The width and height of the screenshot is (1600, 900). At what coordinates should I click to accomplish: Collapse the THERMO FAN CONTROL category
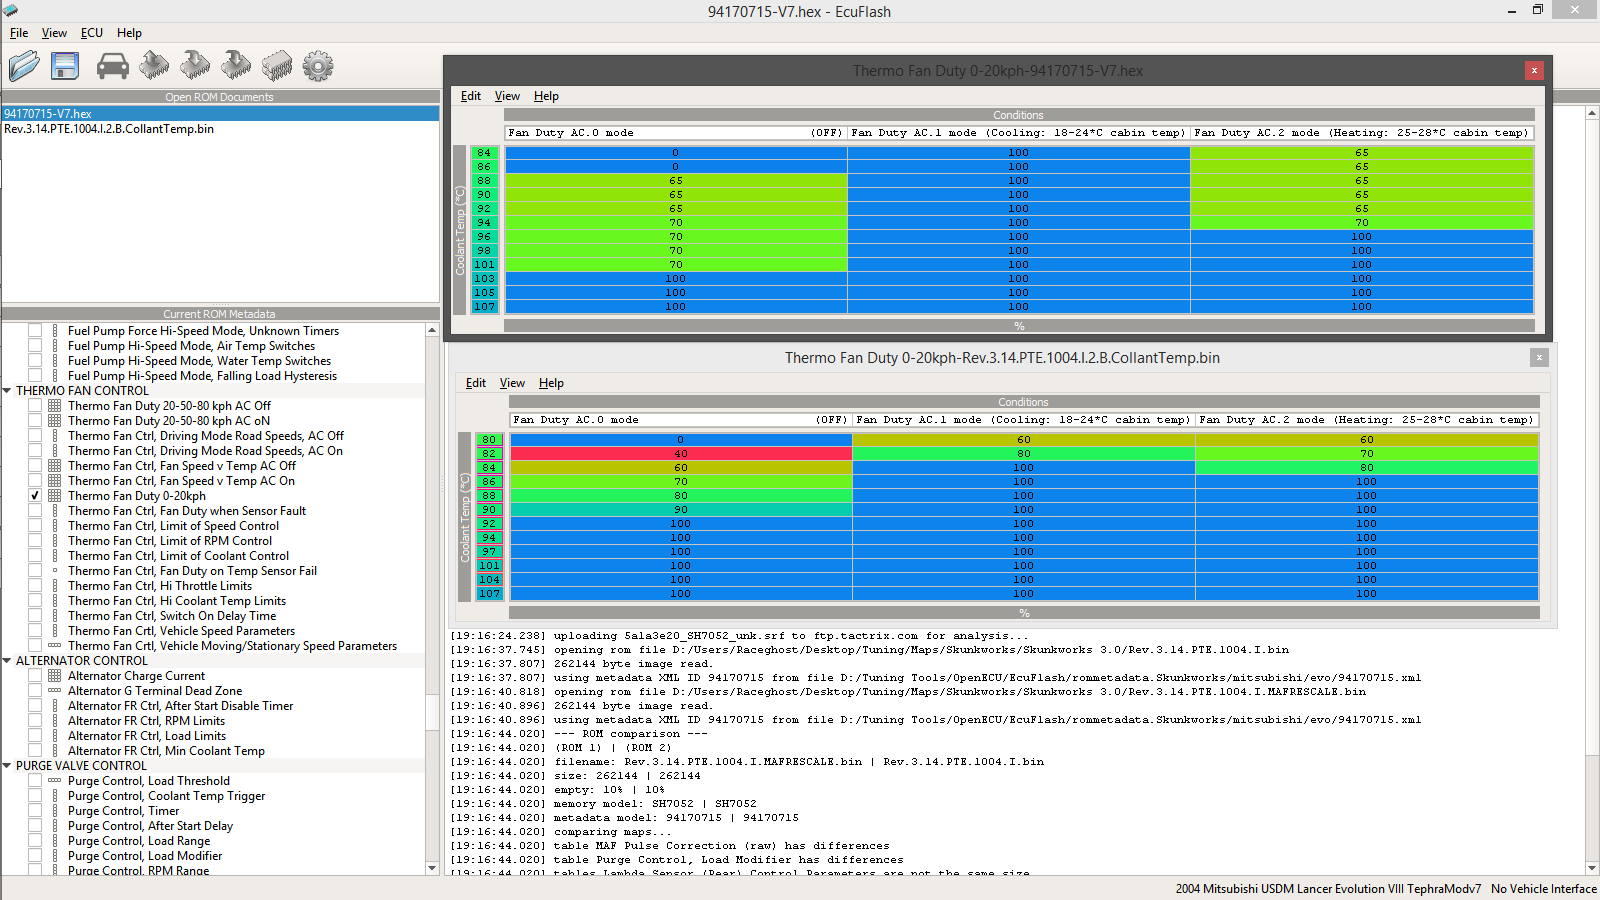pos(8,391)
